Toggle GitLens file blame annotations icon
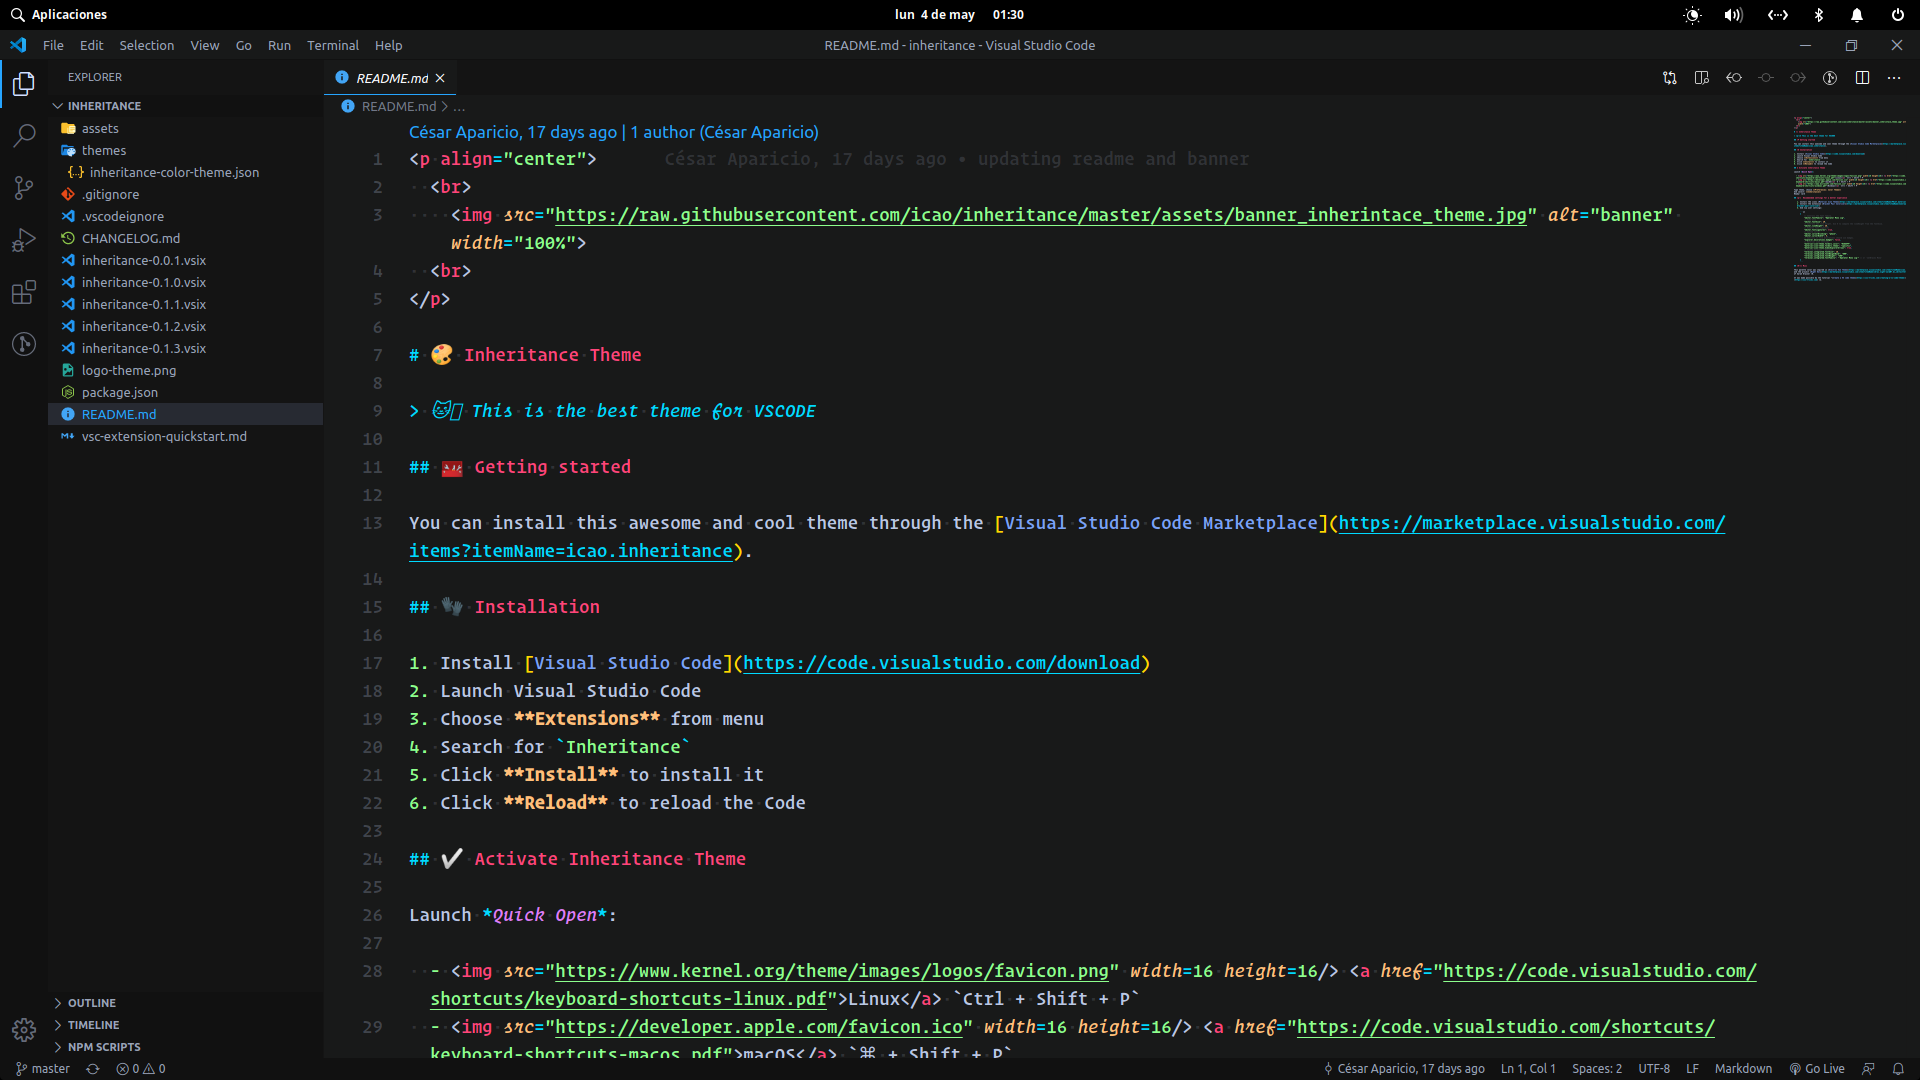Screen dimensions: 1920x1080 (1829, 78)
